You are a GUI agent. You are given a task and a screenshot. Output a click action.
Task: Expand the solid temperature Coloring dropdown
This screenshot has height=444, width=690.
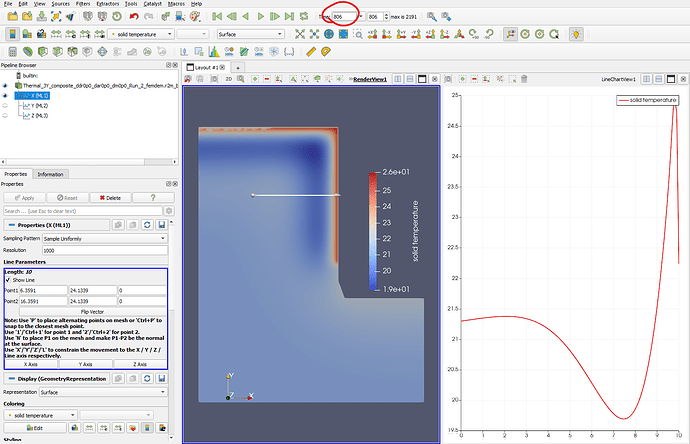[40, 414]
